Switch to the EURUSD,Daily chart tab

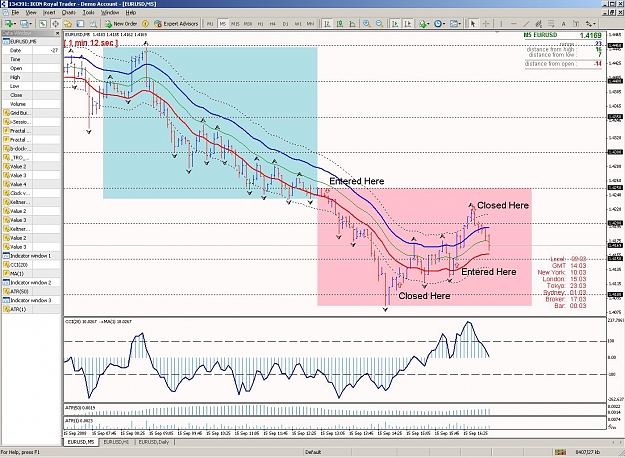point(154,442)
